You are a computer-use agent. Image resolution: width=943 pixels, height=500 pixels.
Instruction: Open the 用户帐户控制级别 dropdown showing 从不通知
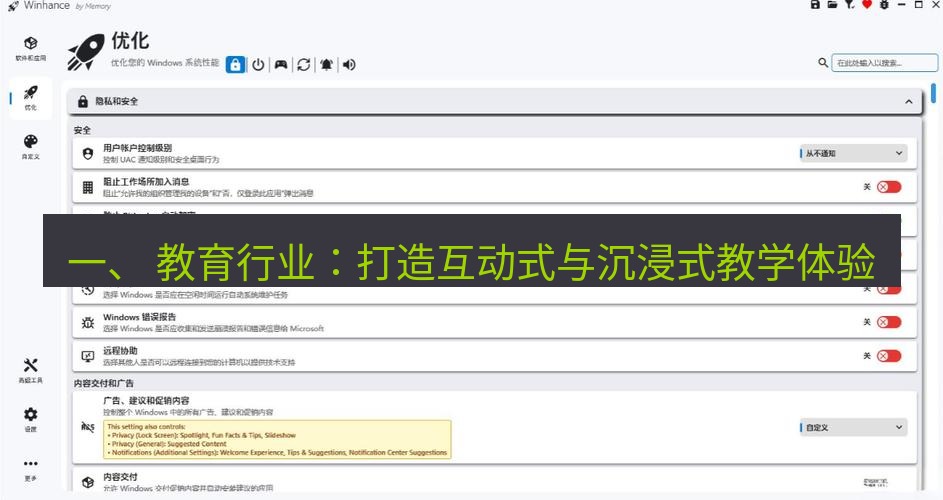tap(853, 153)
